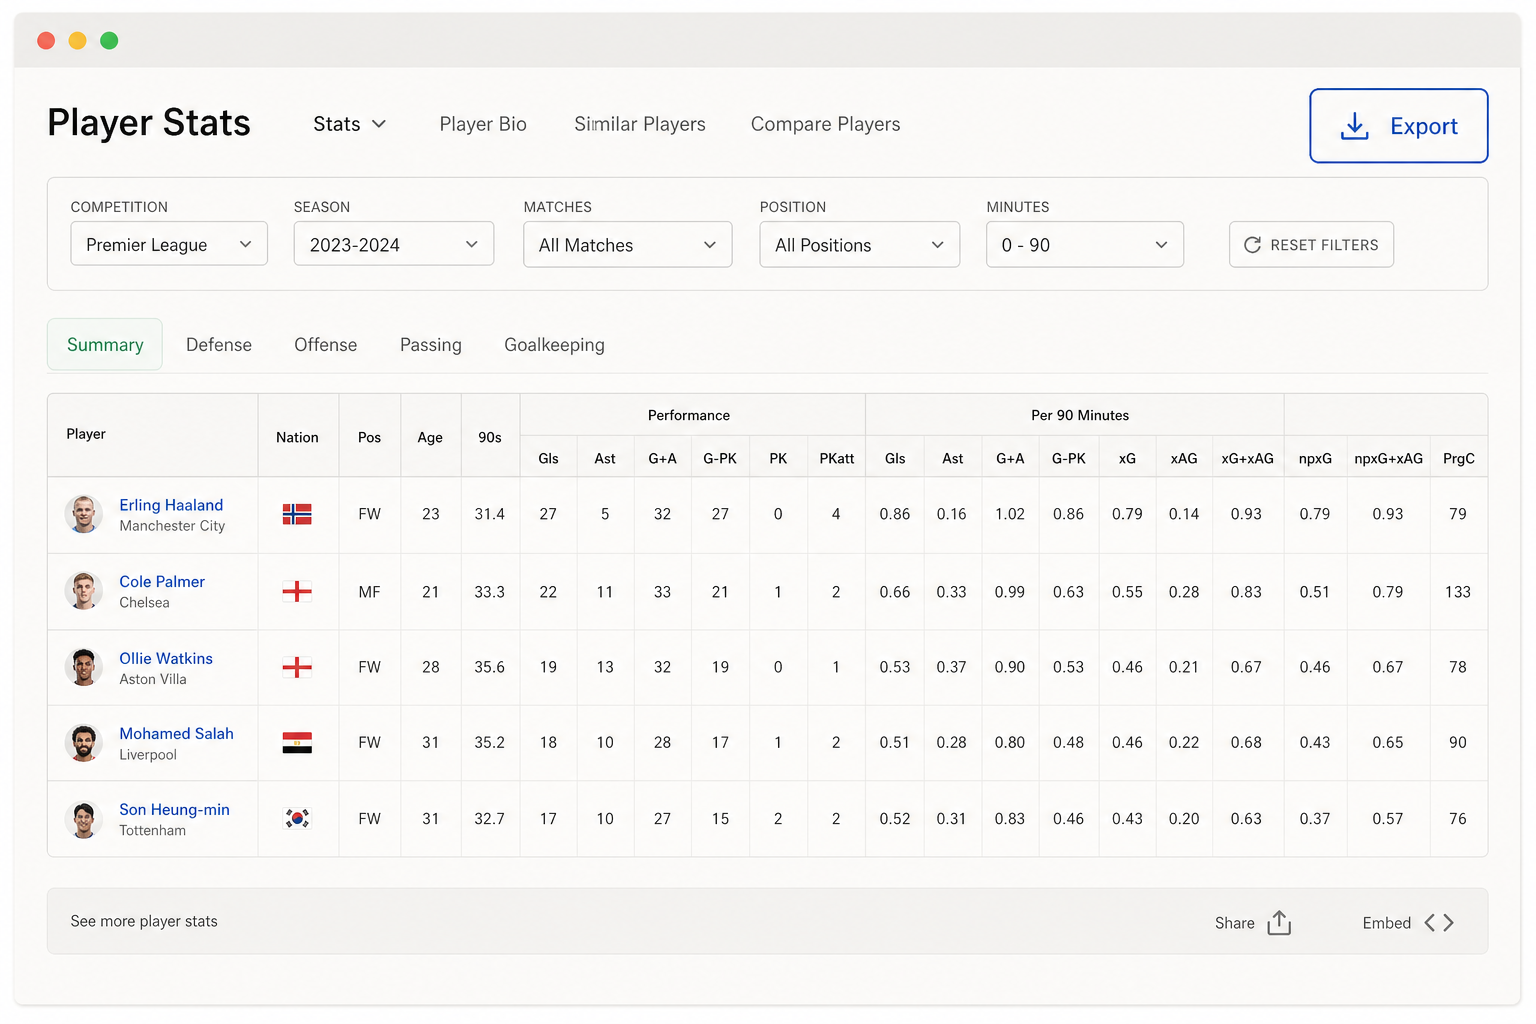
Task: Click Ollie Watkins' avatar photo
Action: (84, 667)
